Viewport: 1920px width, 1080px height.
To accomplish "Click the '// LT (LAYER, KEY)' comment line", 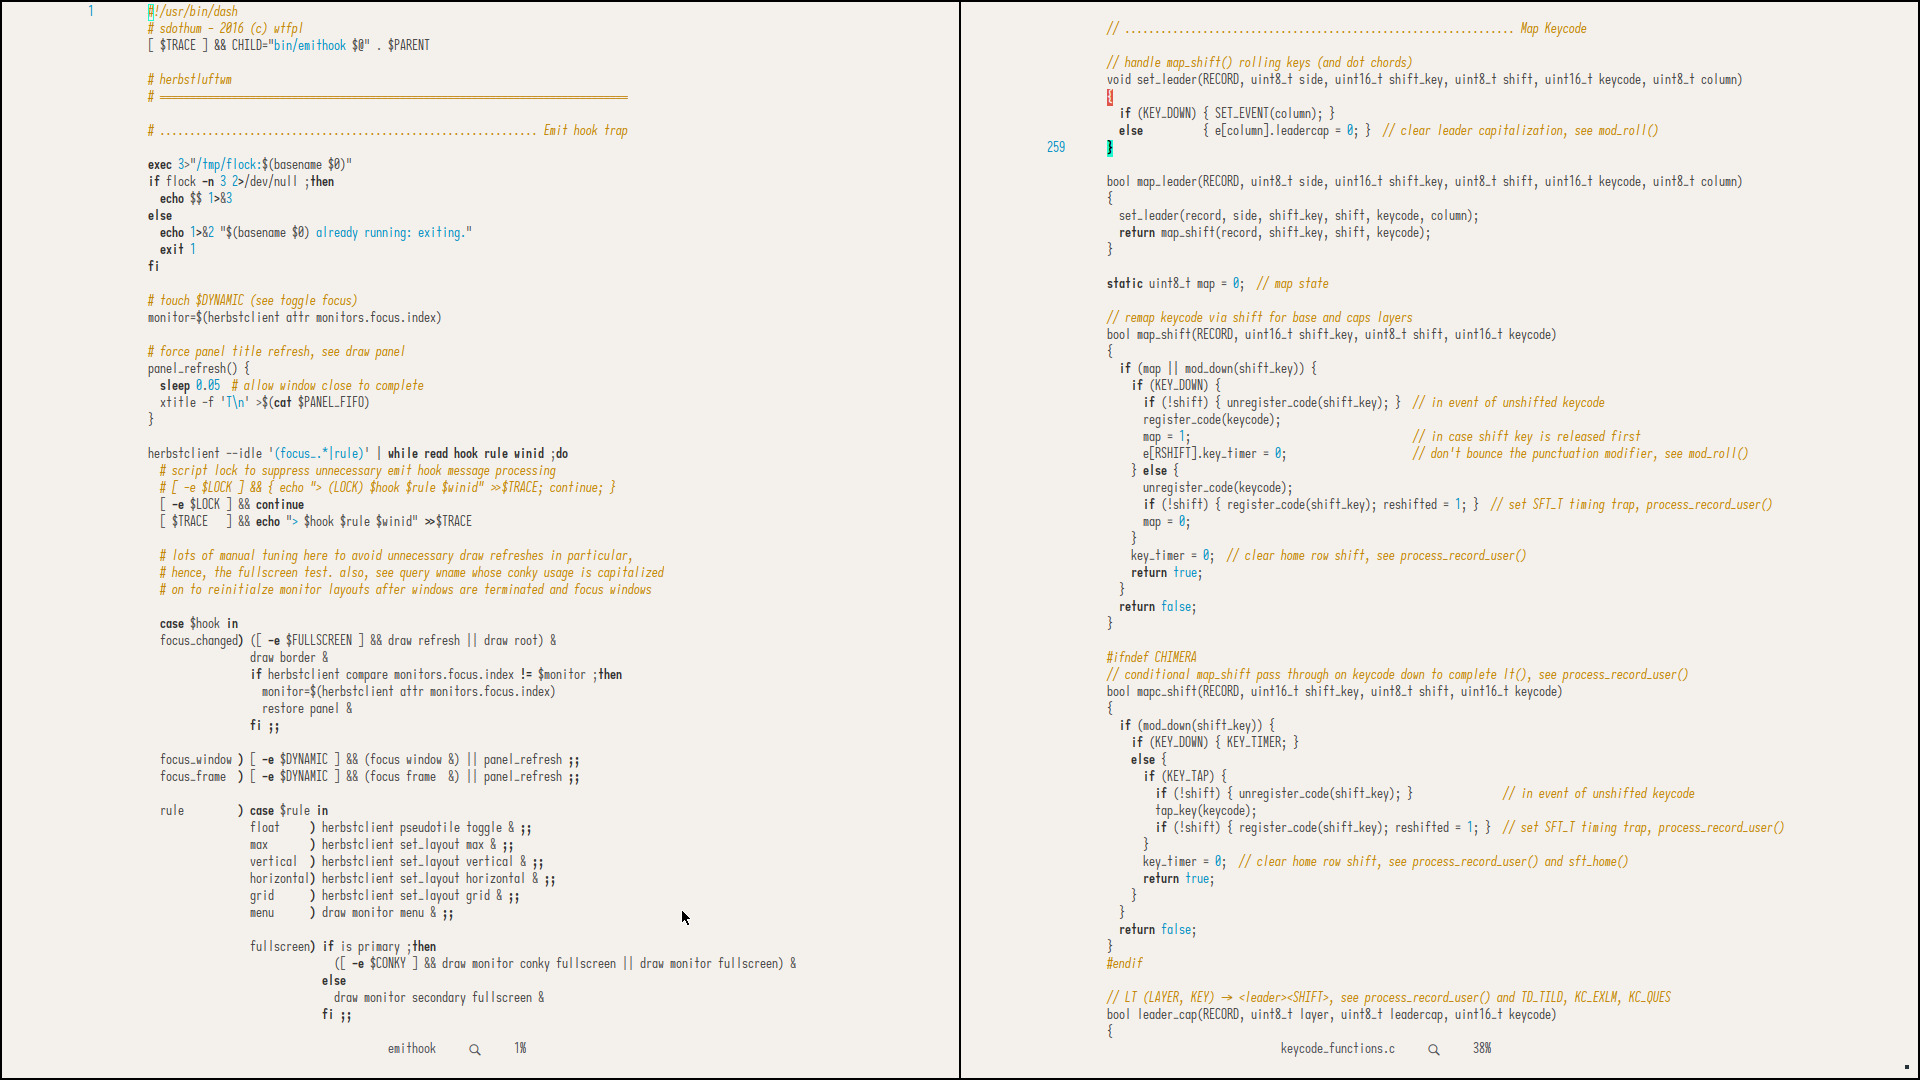I will 1389,997.
